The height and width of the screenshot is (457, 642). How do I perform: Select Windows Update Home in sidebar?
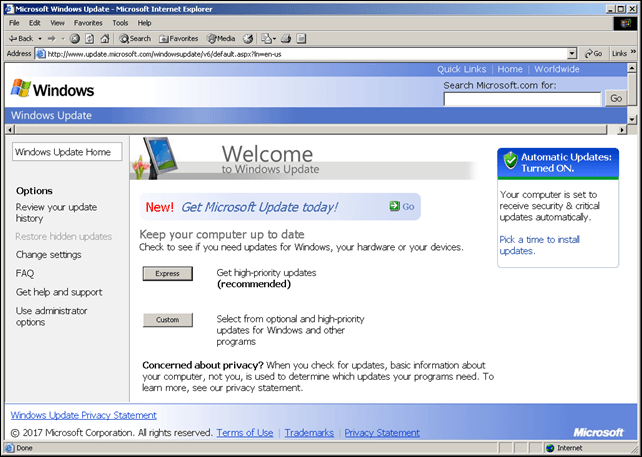point(67,152)
